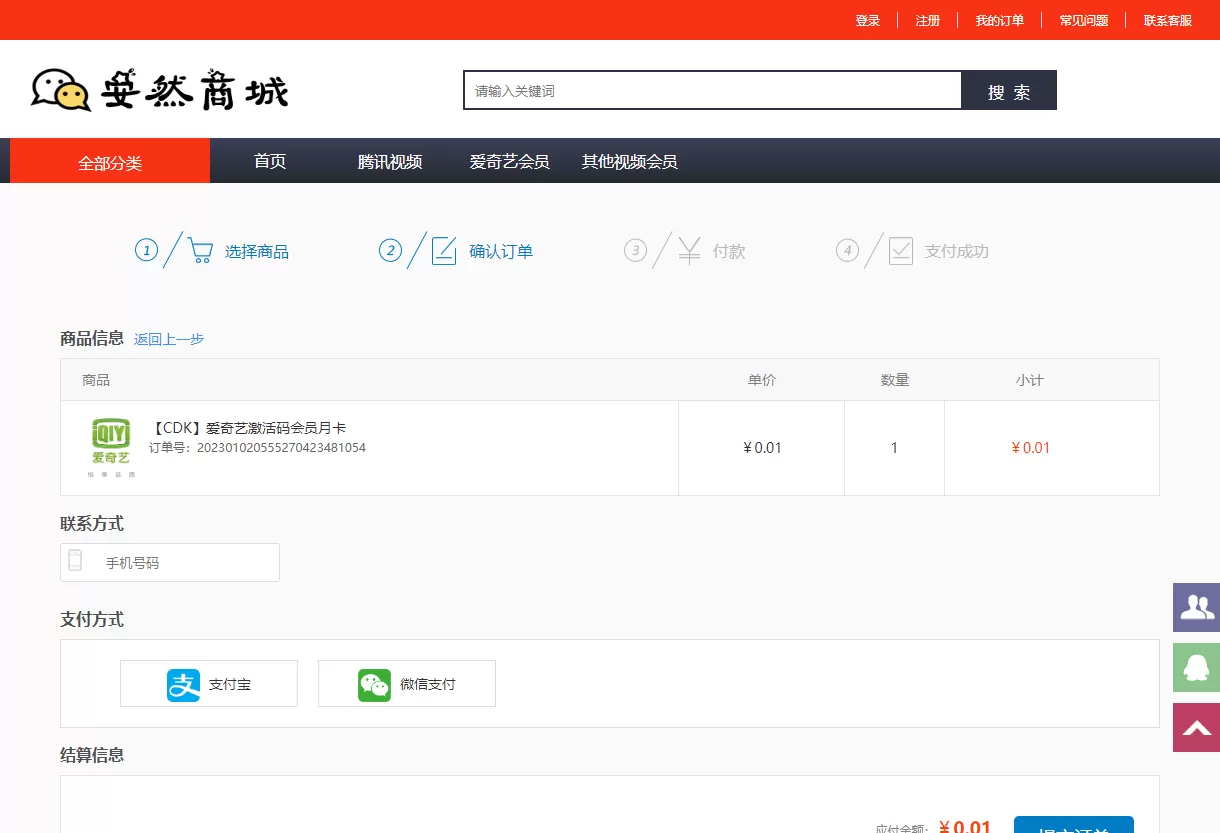The height and width of the screenshot is (833, 1220).
Task: Click the 注册 register link
Action: click(x=928, y=20)
